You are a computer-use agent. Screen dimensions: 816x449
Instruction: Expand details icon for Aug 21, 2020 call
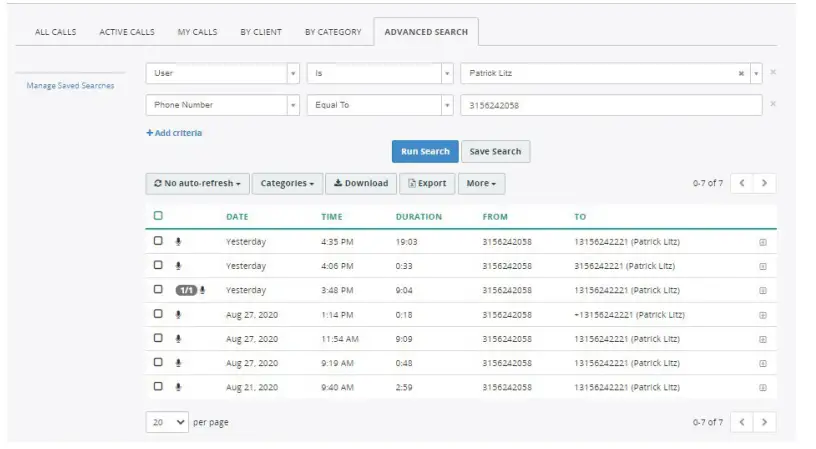click(x=763, y=388)
